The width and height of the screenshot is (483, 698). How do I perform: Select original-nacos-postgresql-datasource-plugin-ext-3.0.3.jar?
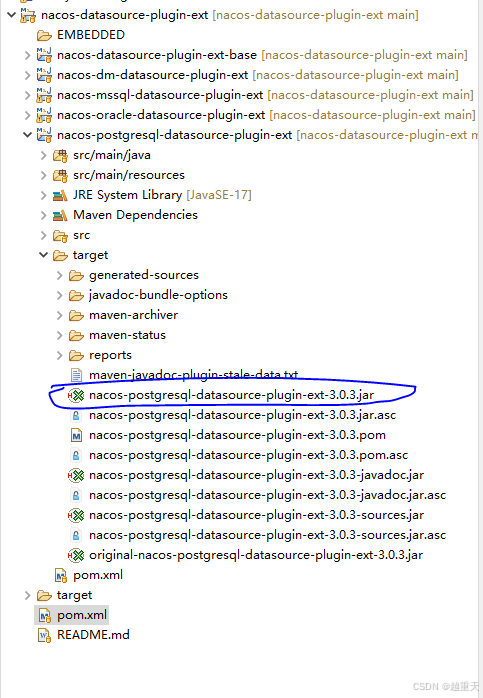tap(256, 555)
